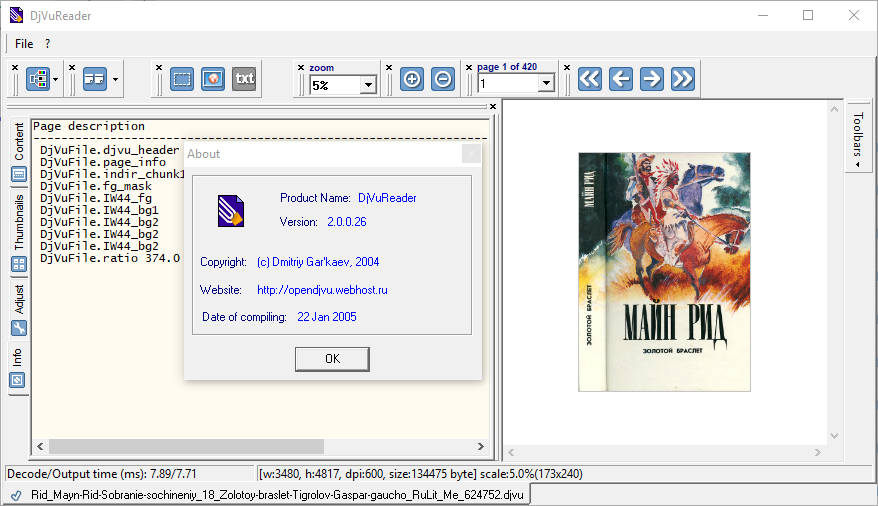The image size is (878, 506).
Task: Select the rectangular selection tool
Action: 182,79
